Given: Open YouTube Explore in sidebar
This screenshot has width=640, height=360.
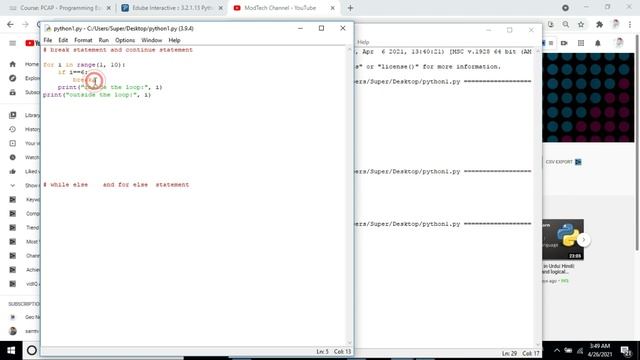Looking at the screenshot, I should [24, 78].
